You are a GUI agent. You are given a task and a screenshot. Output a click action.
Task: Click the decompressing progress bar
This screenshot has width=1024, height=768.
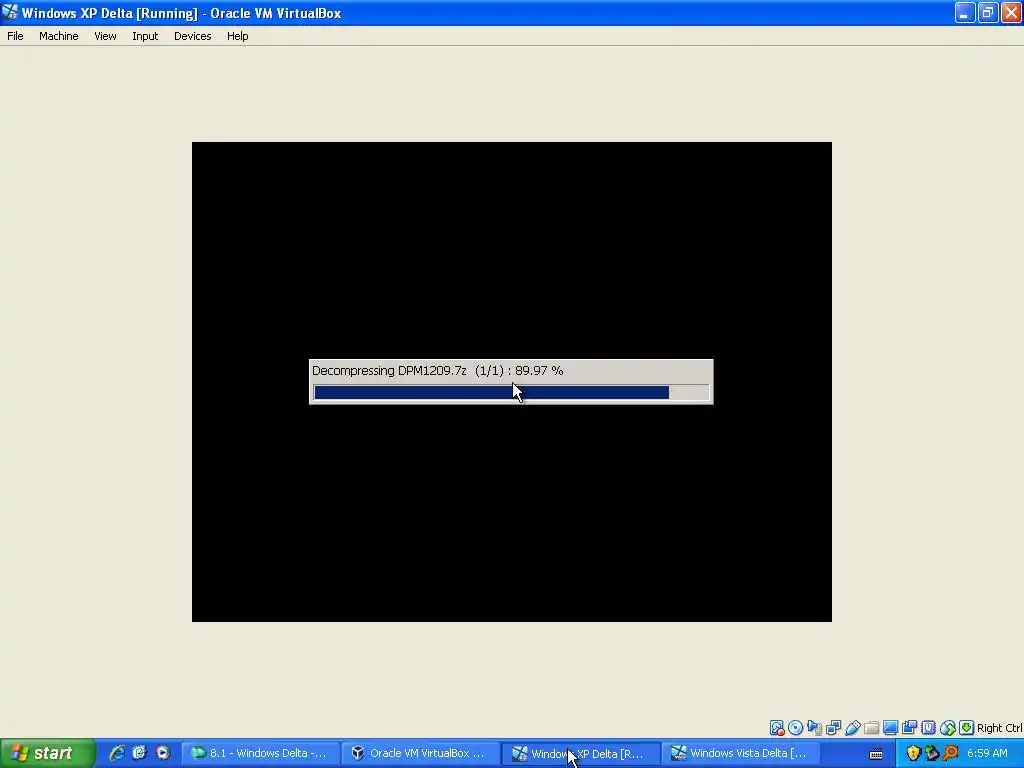point(511,392)
